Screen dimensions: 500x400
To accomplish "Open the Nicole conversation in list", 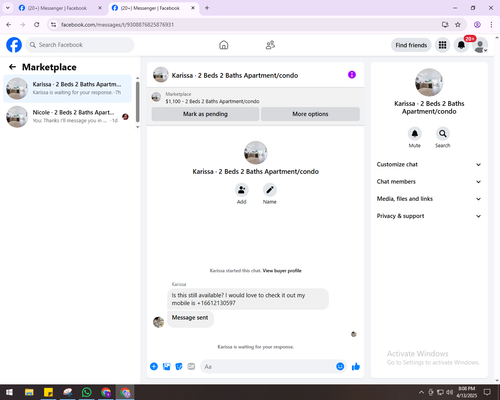I will click(68, 117).
